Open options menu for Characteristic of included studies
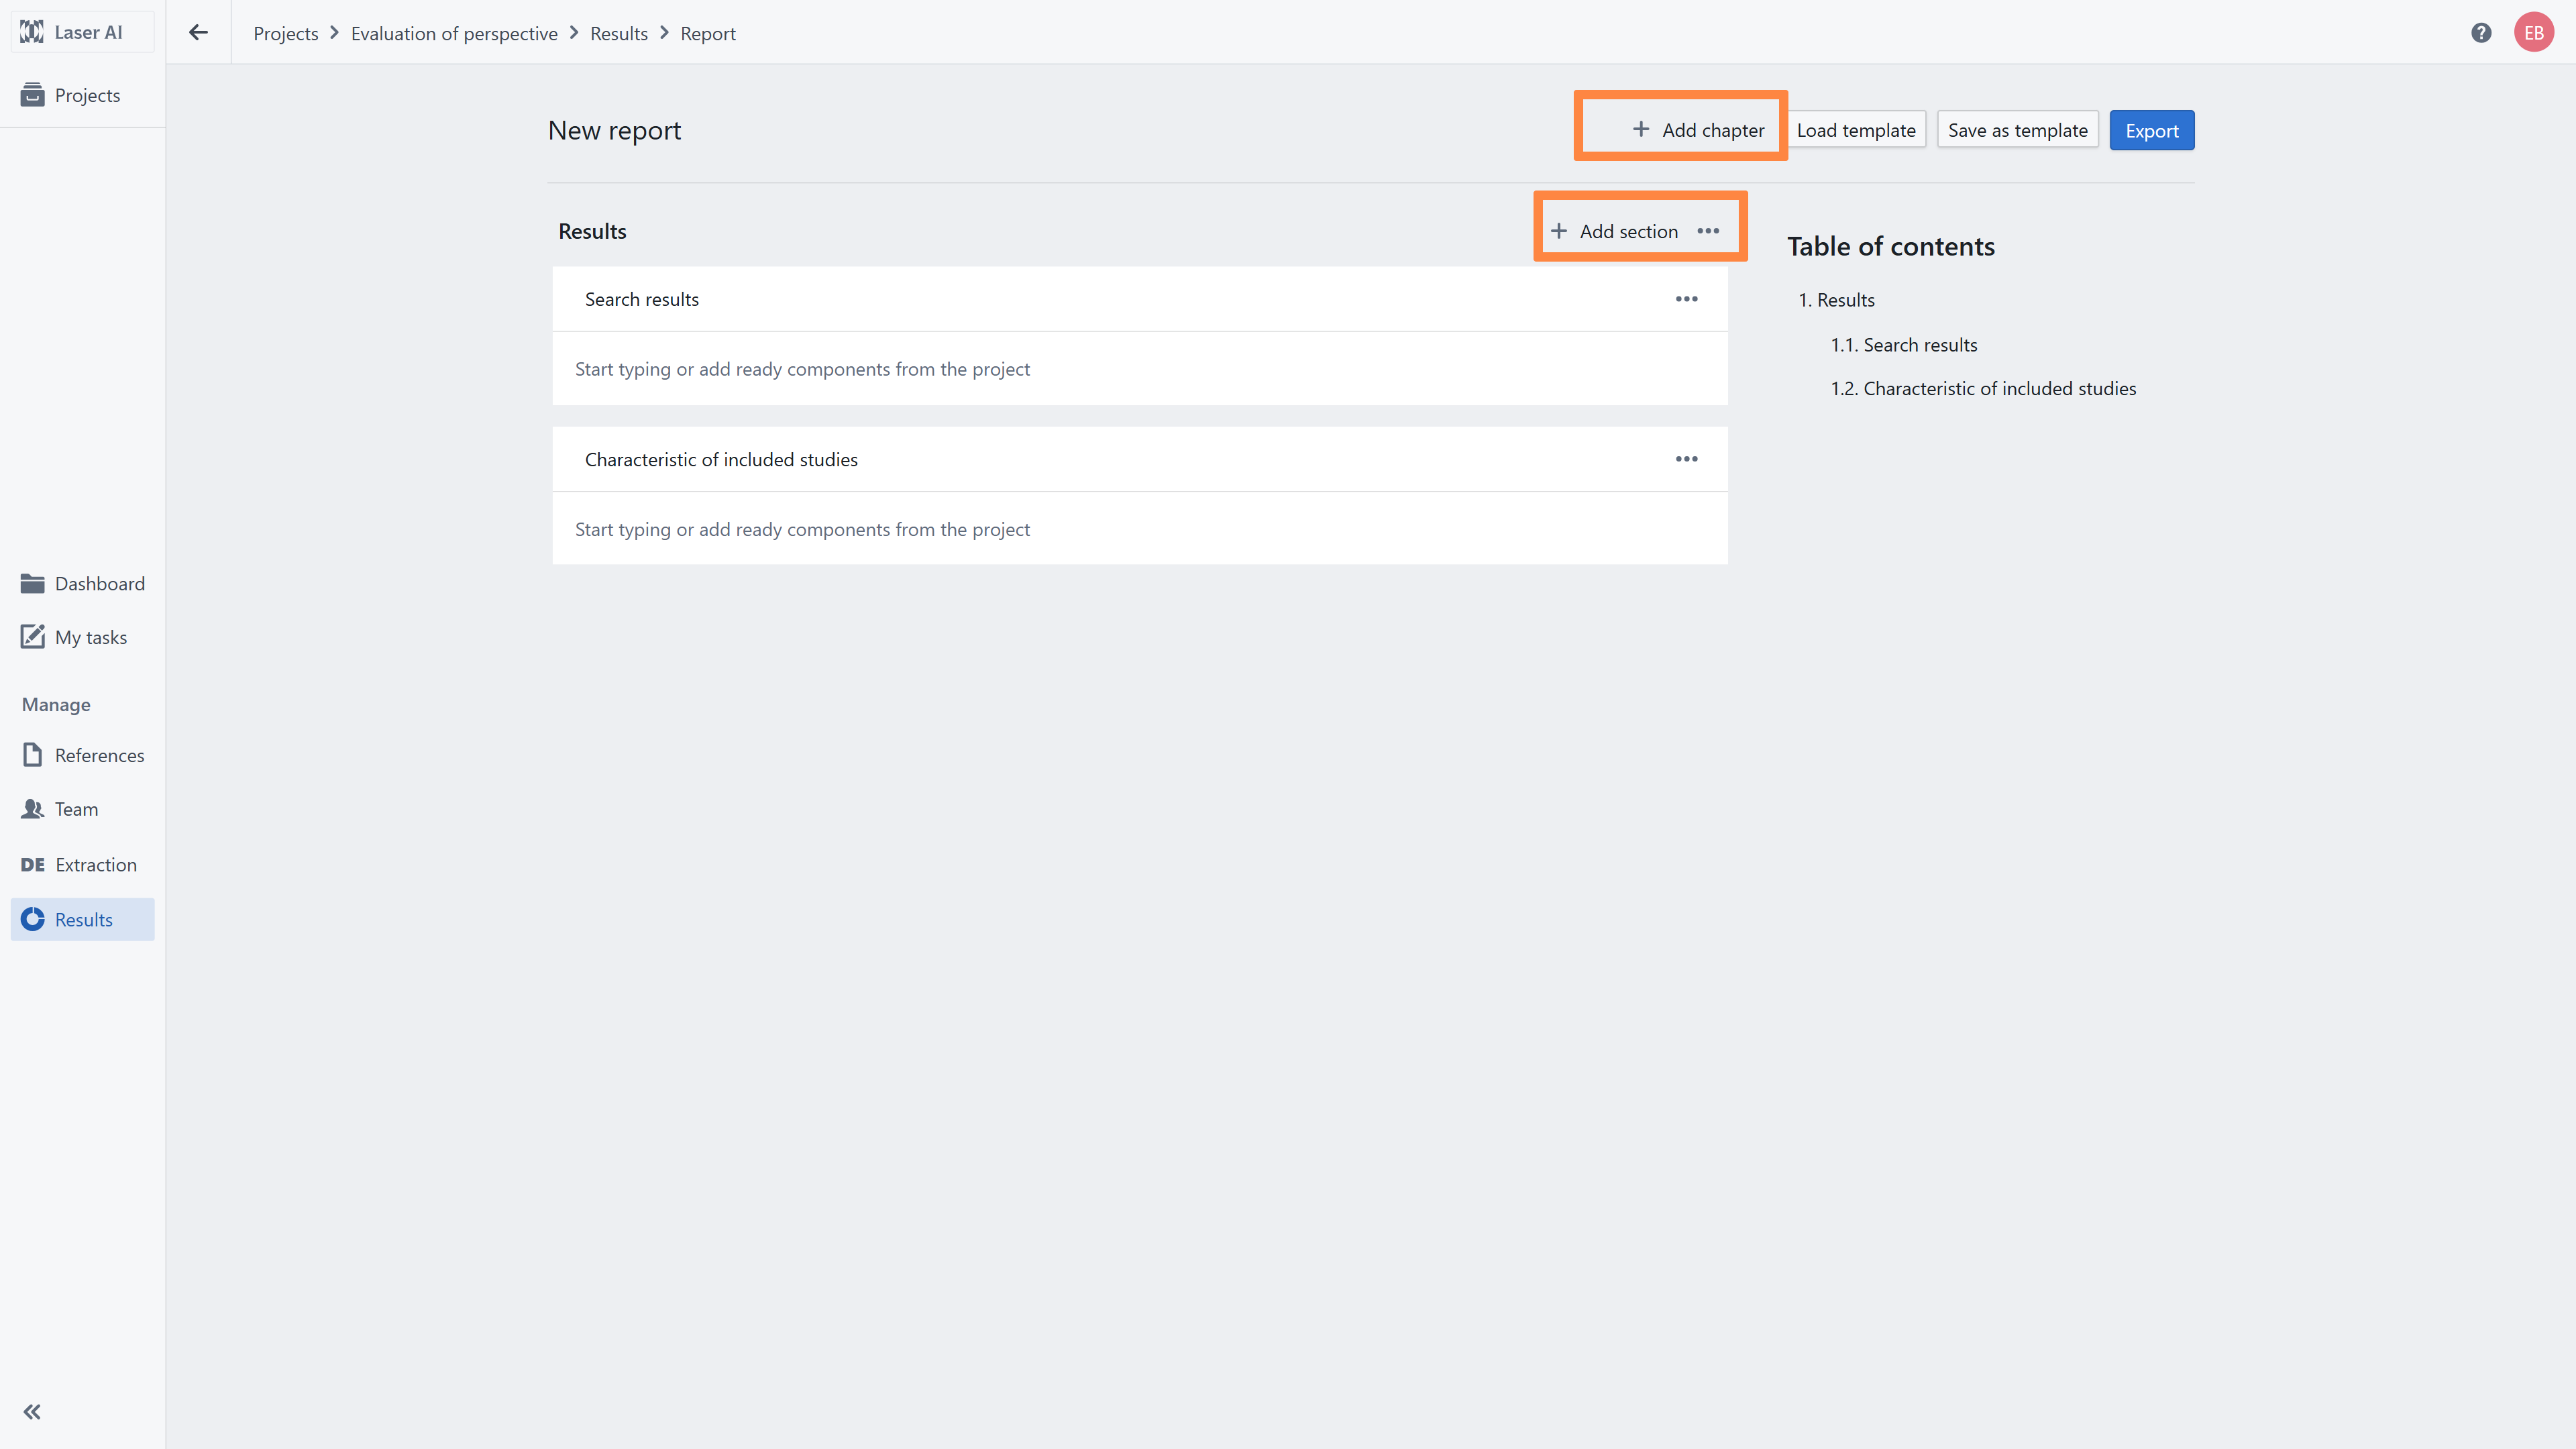 1686,459
